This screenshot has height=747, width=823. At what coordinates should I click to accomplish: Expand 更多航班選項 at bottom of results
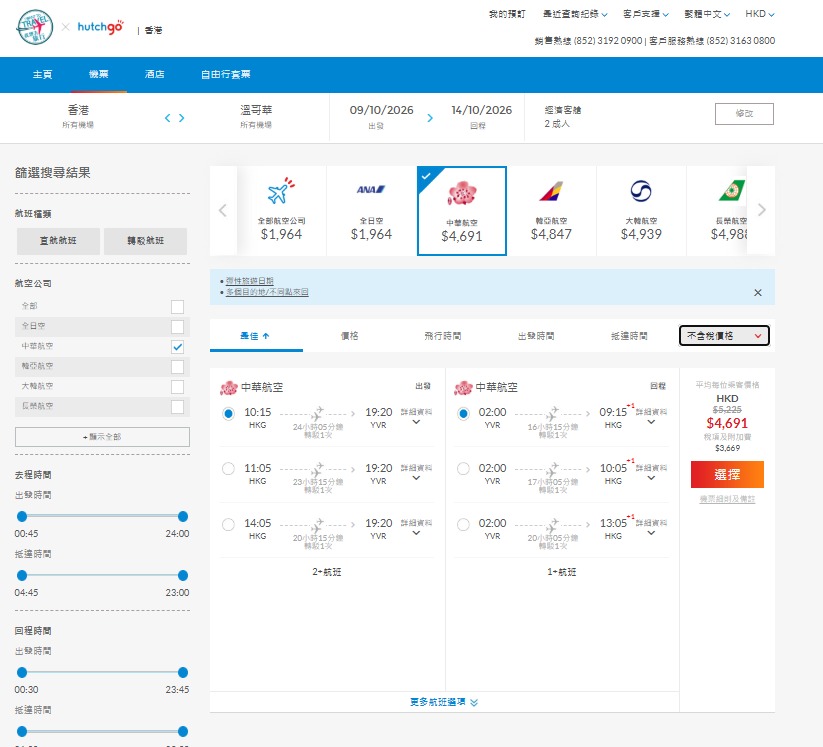coord(444,702)
